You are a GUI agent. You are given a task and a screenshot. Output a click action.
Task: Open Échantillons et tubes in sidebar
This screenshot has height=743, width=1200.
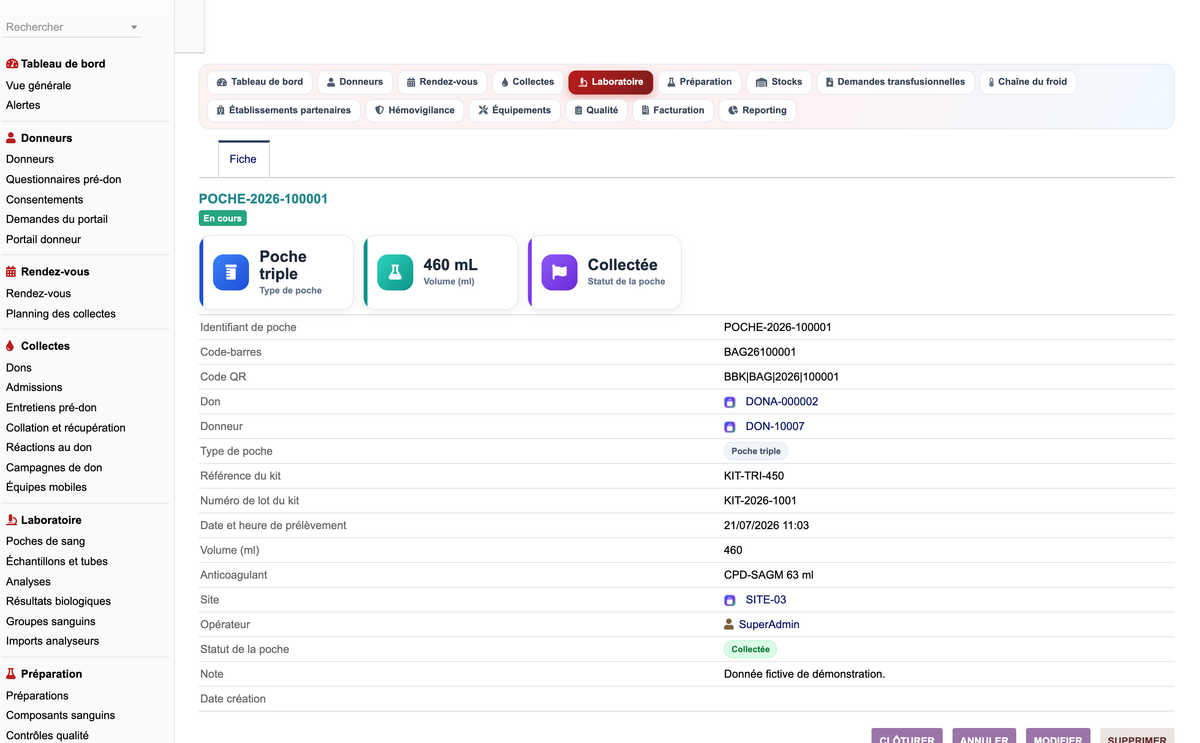click(x=57, y=562)
